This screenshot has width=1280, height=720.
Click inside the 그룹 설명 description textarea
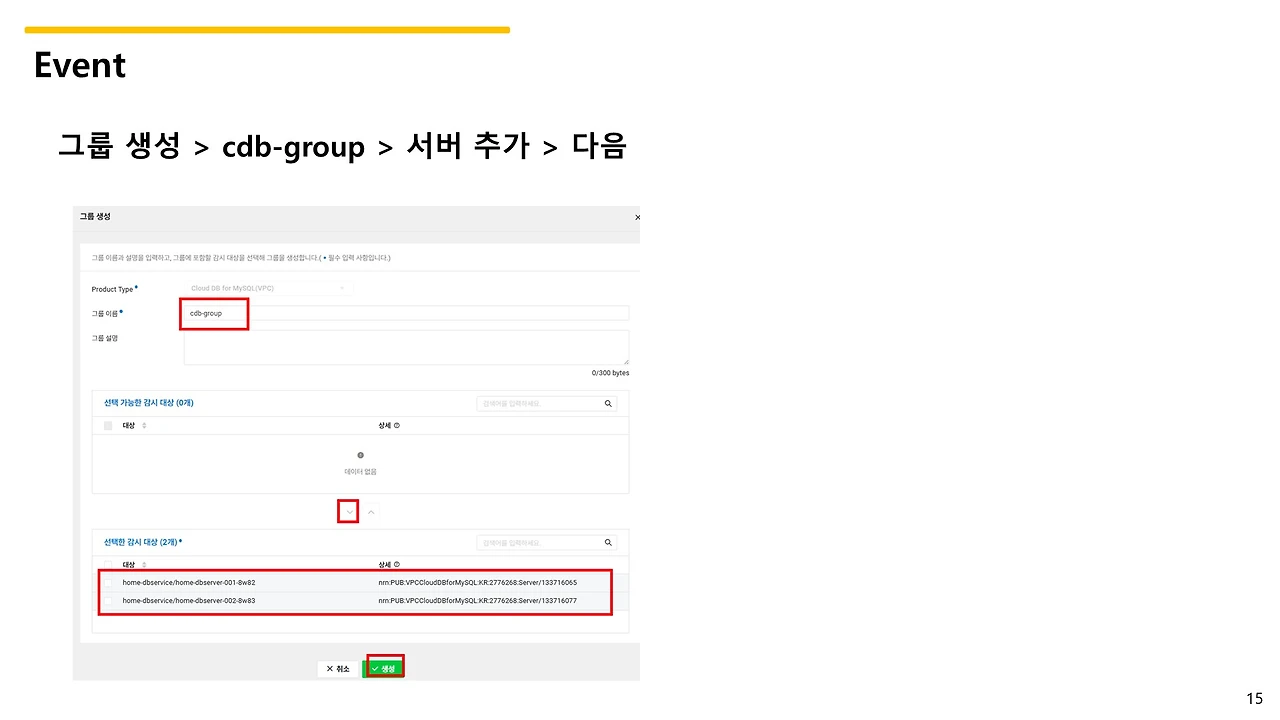[x=405, y=345]
